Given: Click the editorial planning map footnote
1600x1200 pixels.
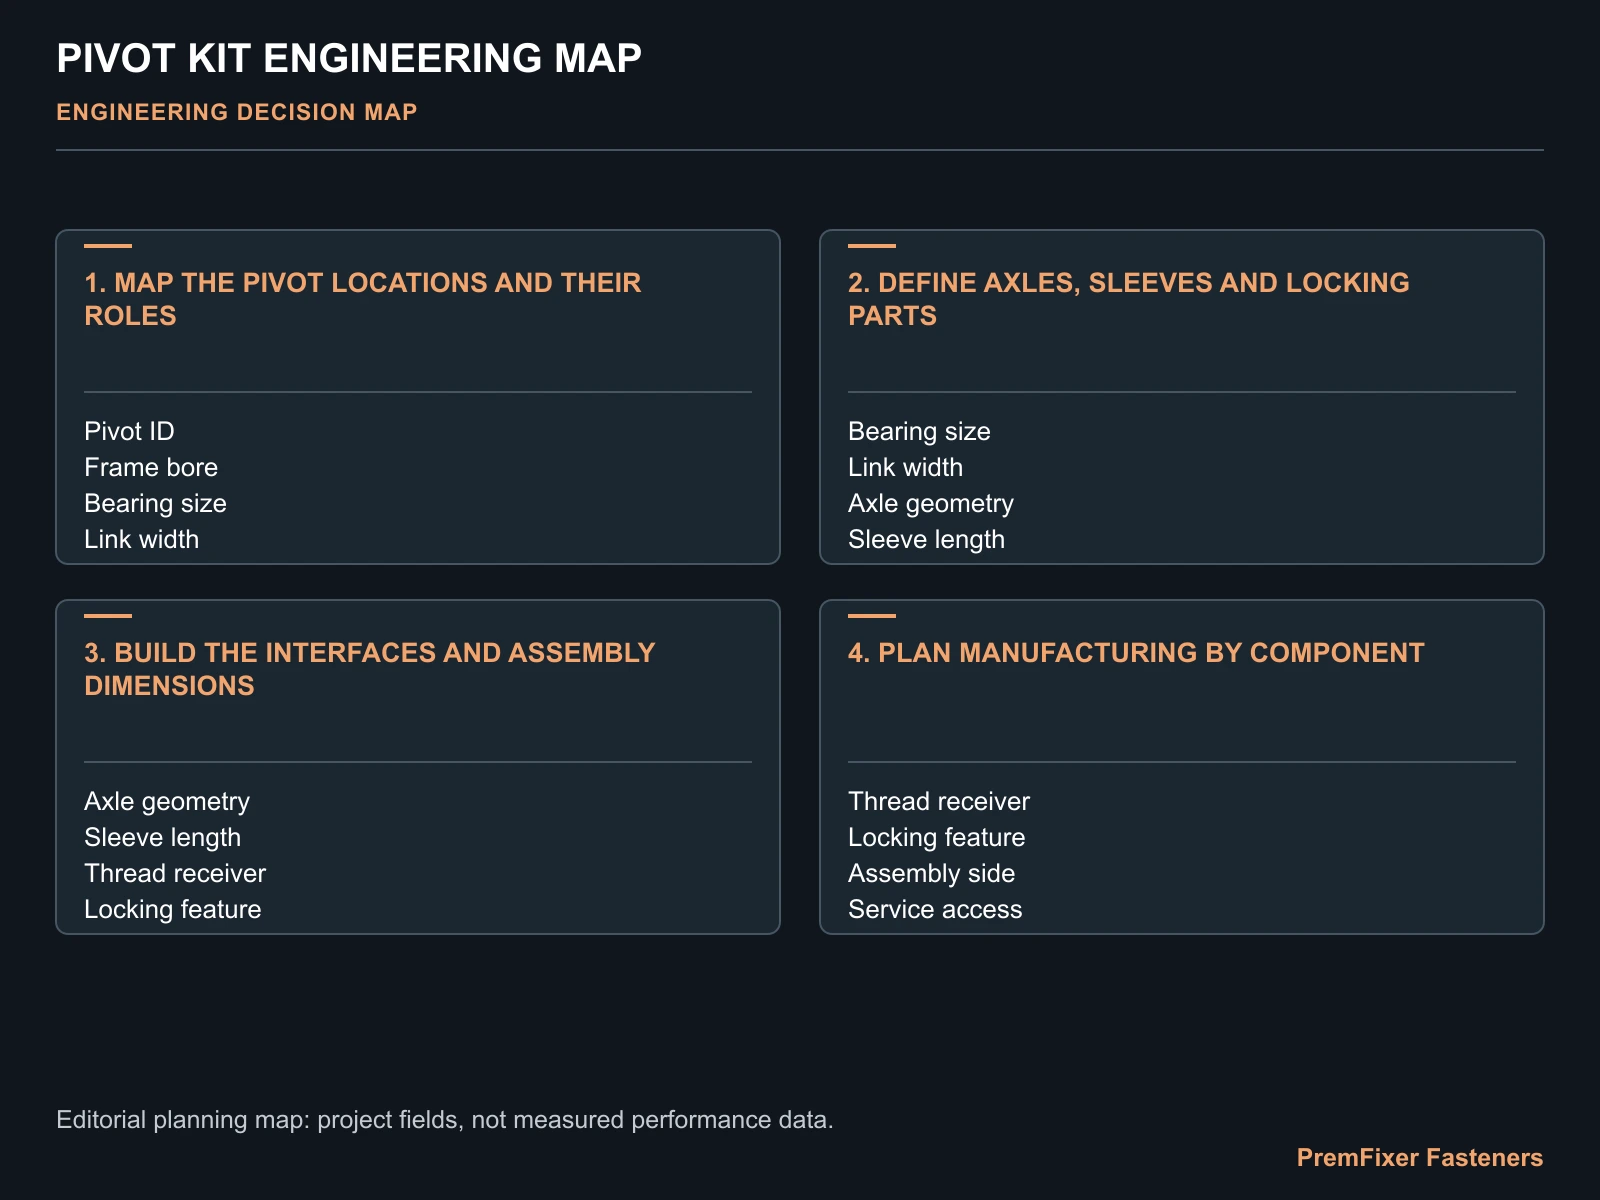Looking at the screenshot, I should tap(445, 1119).
